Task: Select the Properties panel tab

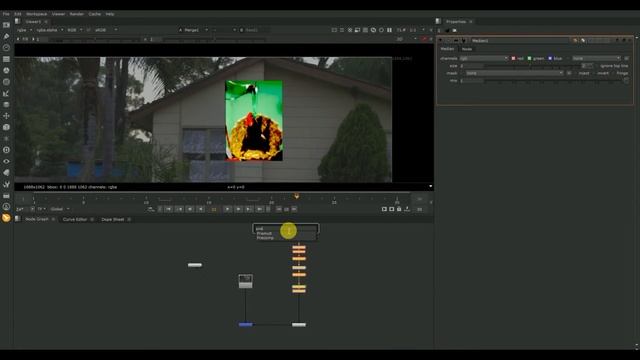Action: click(456, 22)
